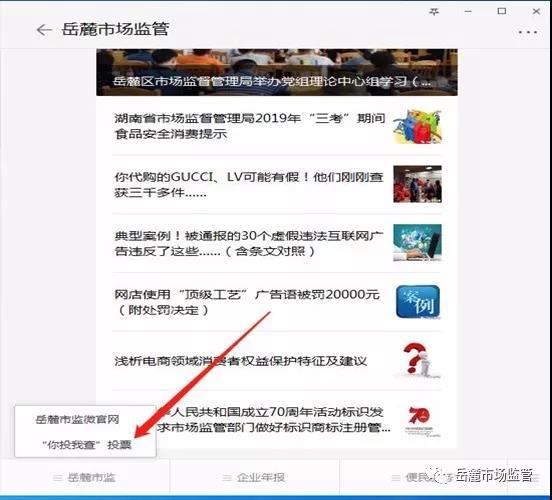Open article 网店使用“顶级工艺”广告语被罚20000元
The width and height of the screenshot is (552, 500).
(277, 302)
